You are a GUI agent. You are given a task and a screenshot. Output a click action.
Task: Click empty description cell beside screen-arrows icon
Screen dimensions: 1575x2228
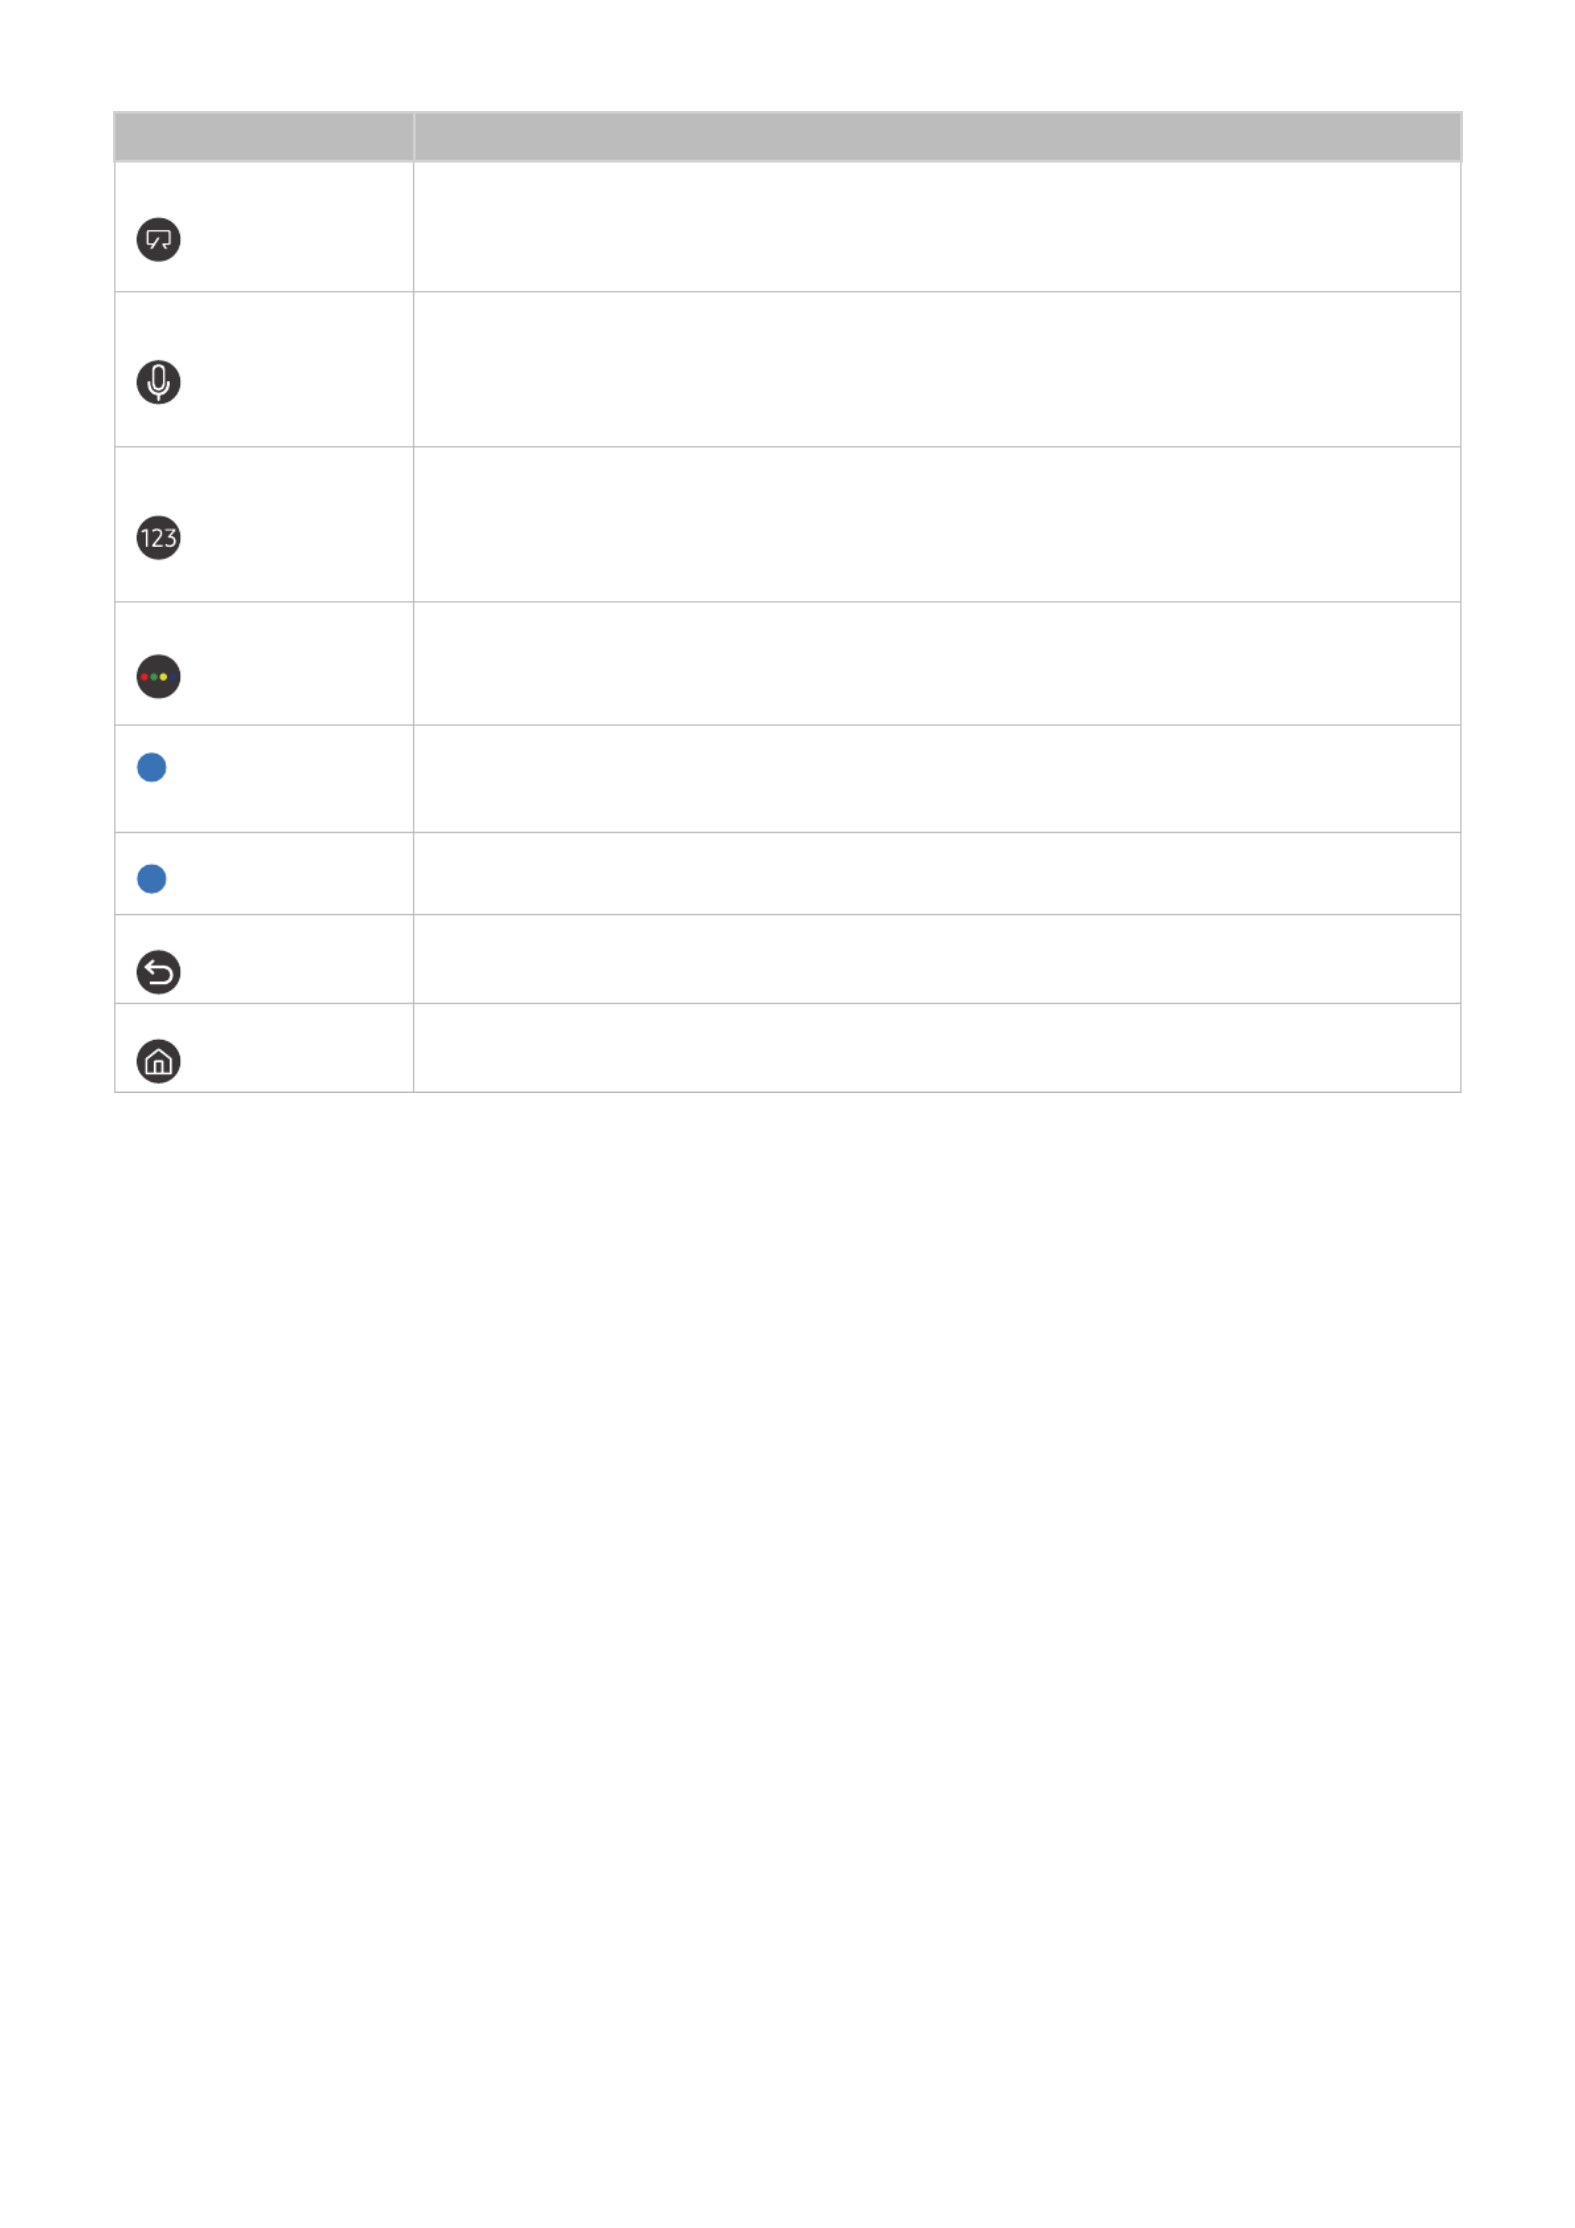(937, 227)
